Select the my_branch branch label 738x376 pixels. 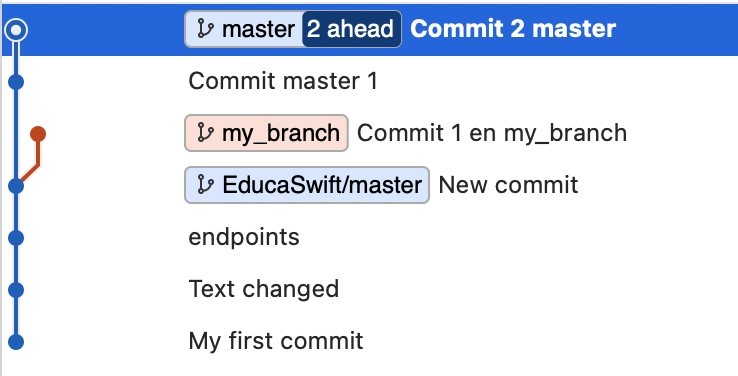coord(266,133)
